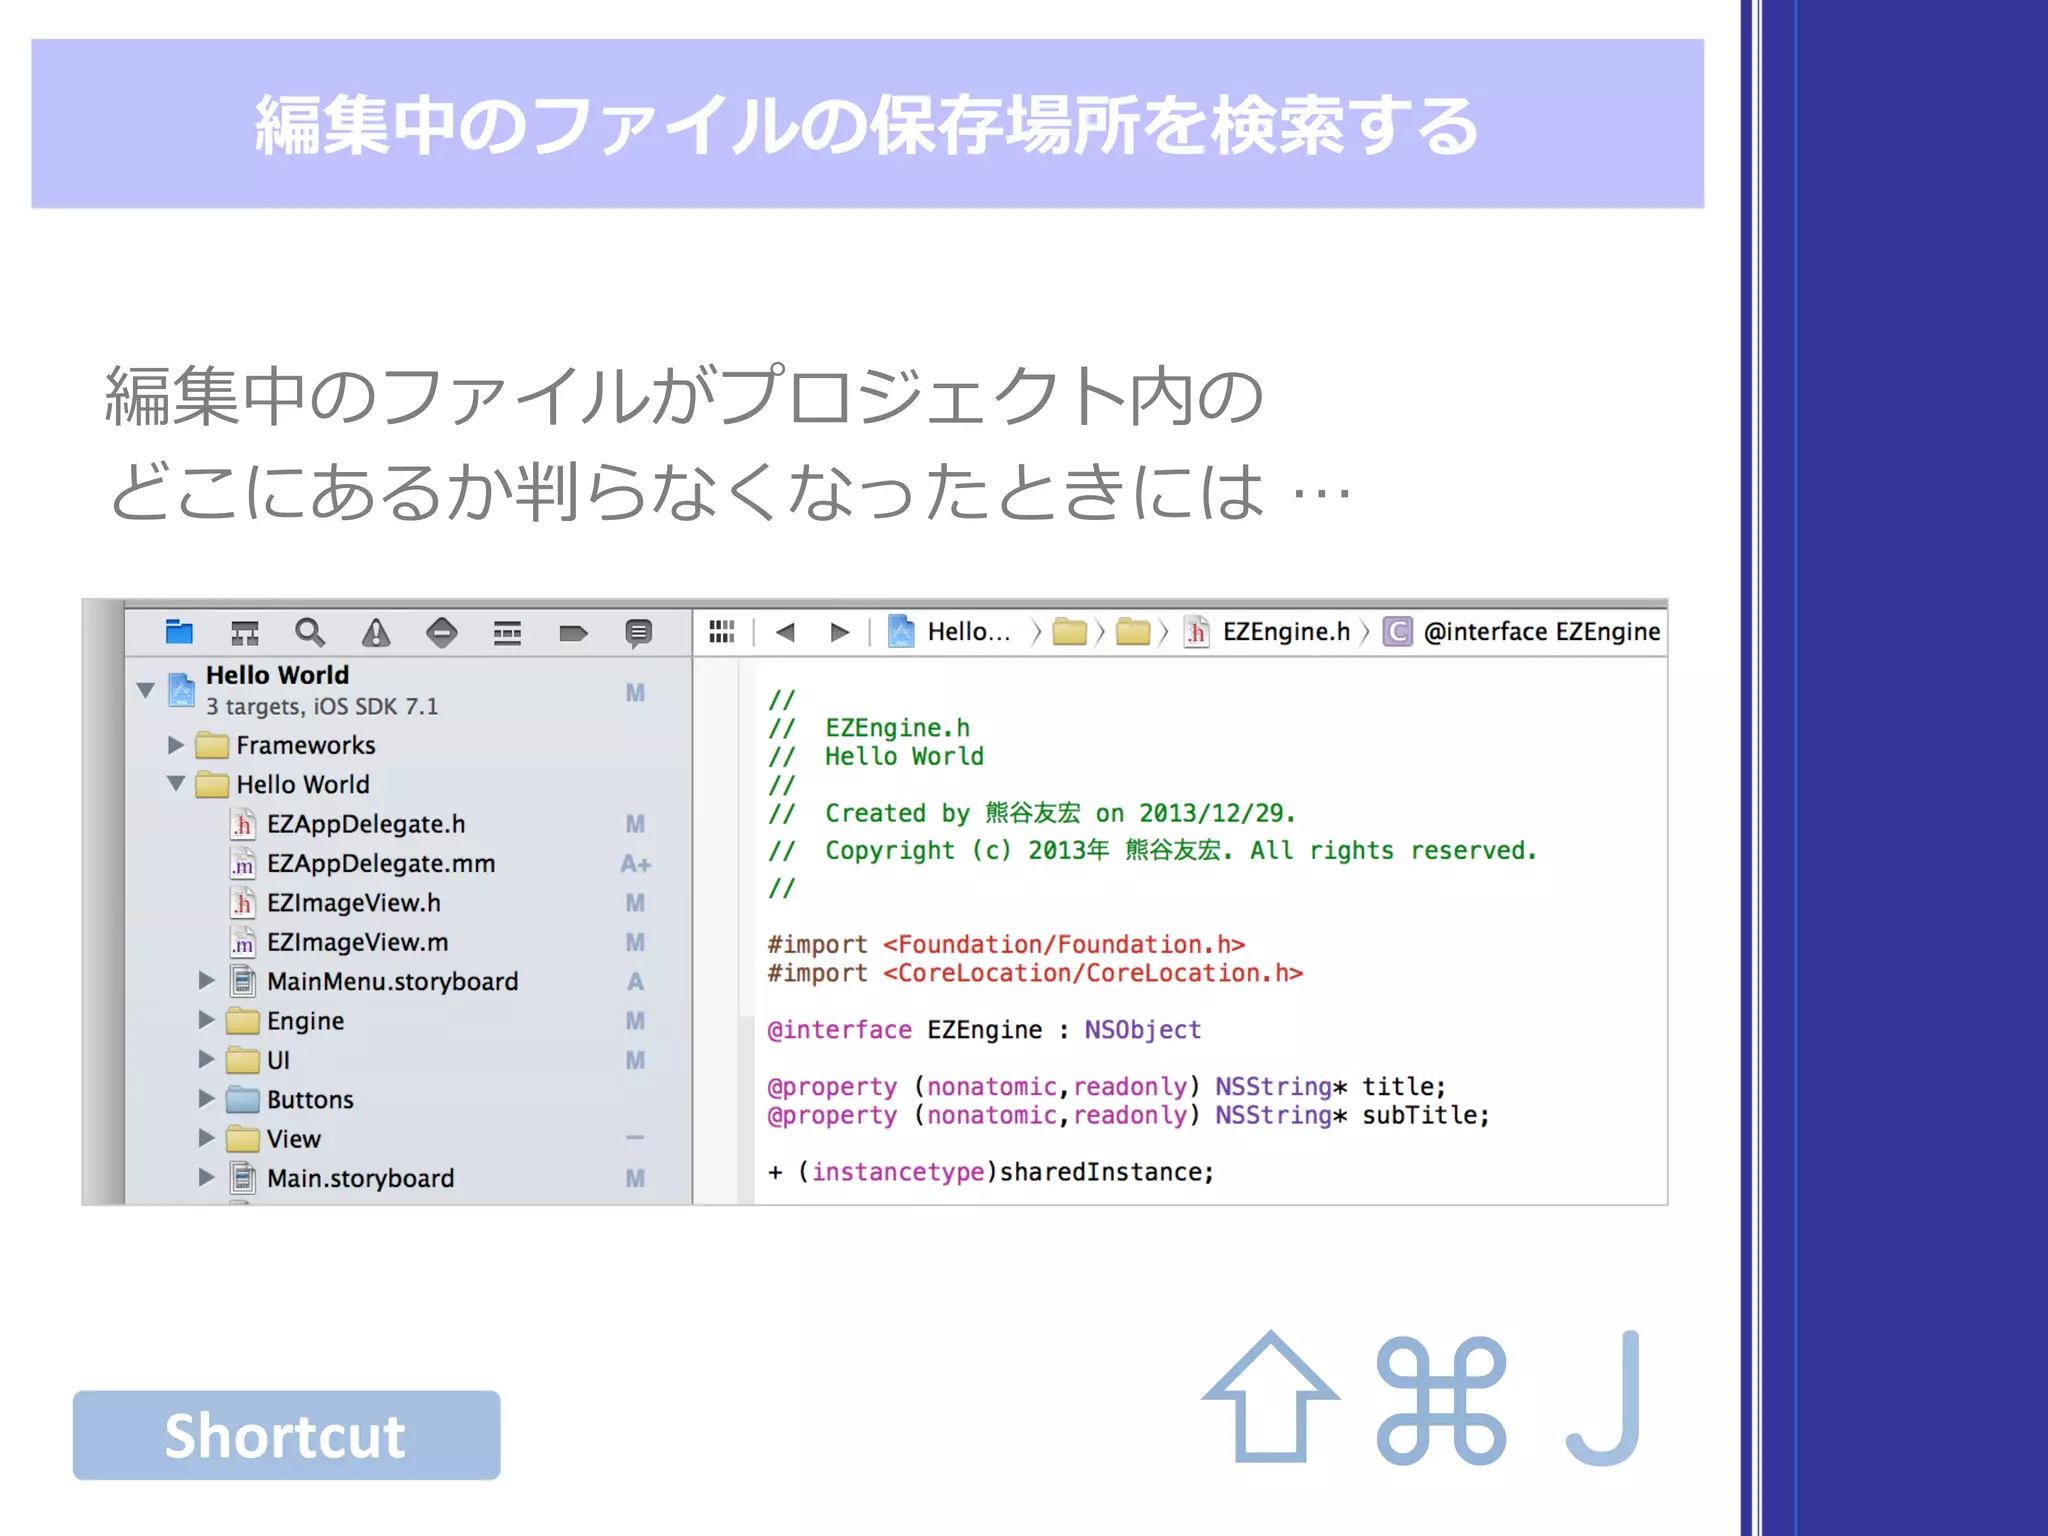2048x1536 pixels.
Task: Expand the Frameworks folder
Action: click(x=176, y=744)
